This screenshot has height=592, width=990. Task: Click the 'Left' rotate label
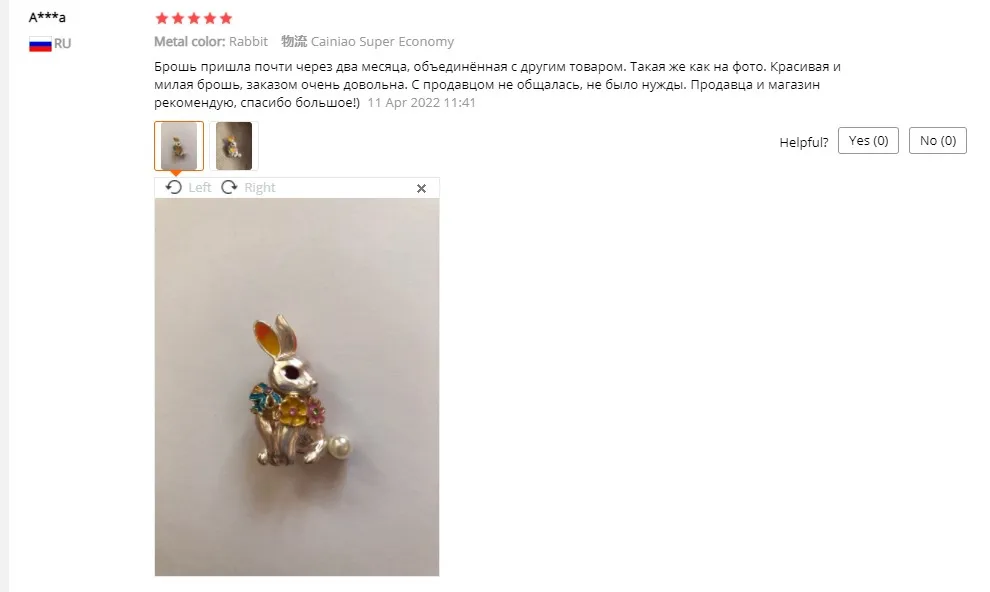pos(200,187)
